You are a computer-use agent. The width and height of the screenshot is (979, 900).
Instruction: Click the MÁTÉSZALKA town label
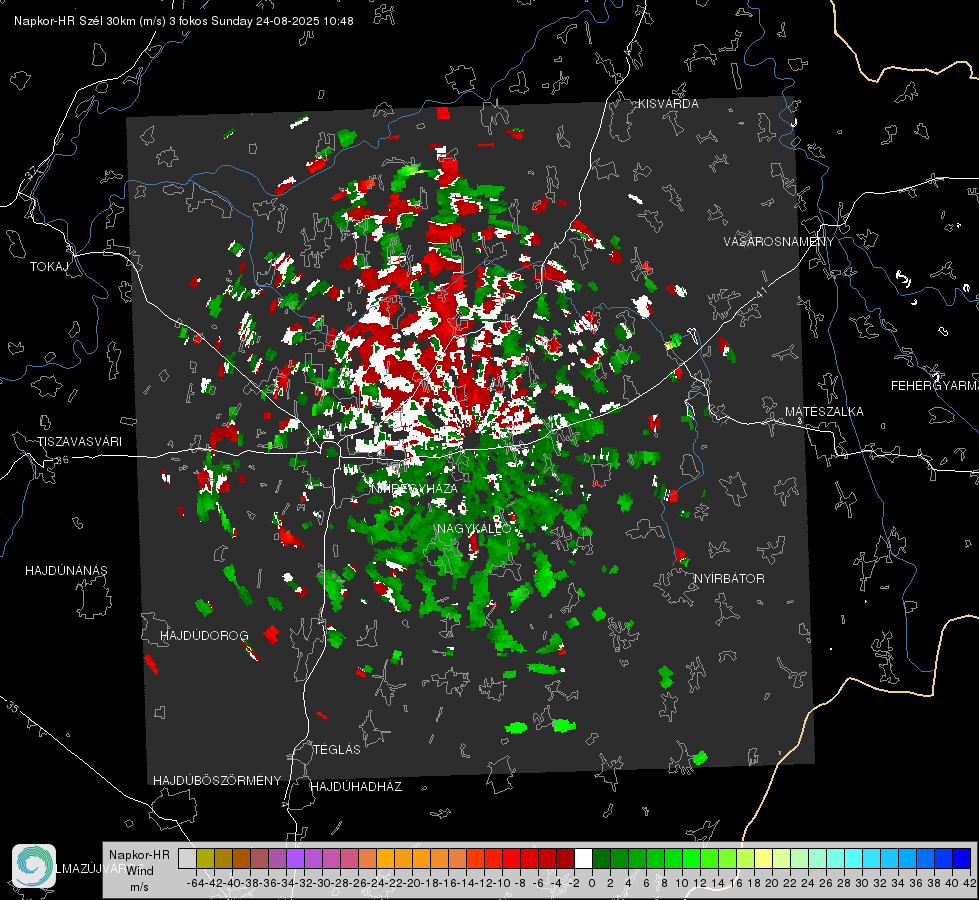point(824,411)
